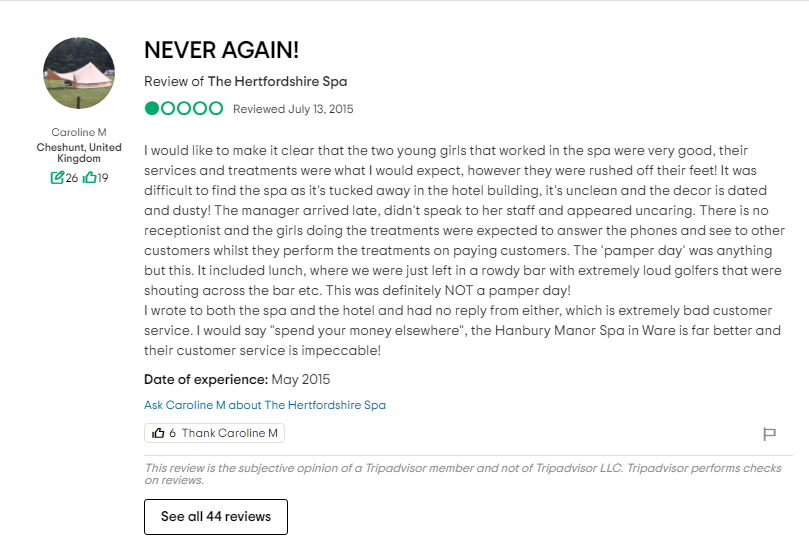Click the filled green rating bubble
Screen dimensions: 809x555
click(152, 108)
